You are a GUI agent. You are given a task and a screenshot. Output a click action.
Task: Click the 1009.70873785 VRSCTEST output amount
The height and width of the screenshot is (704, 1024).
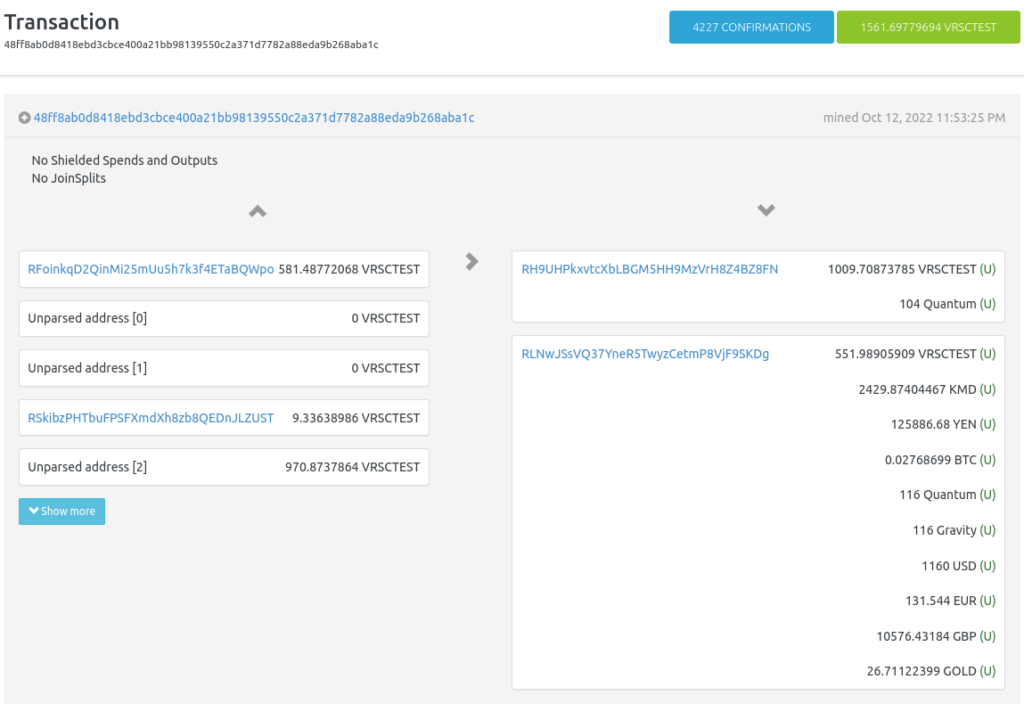tap(902, 269)
